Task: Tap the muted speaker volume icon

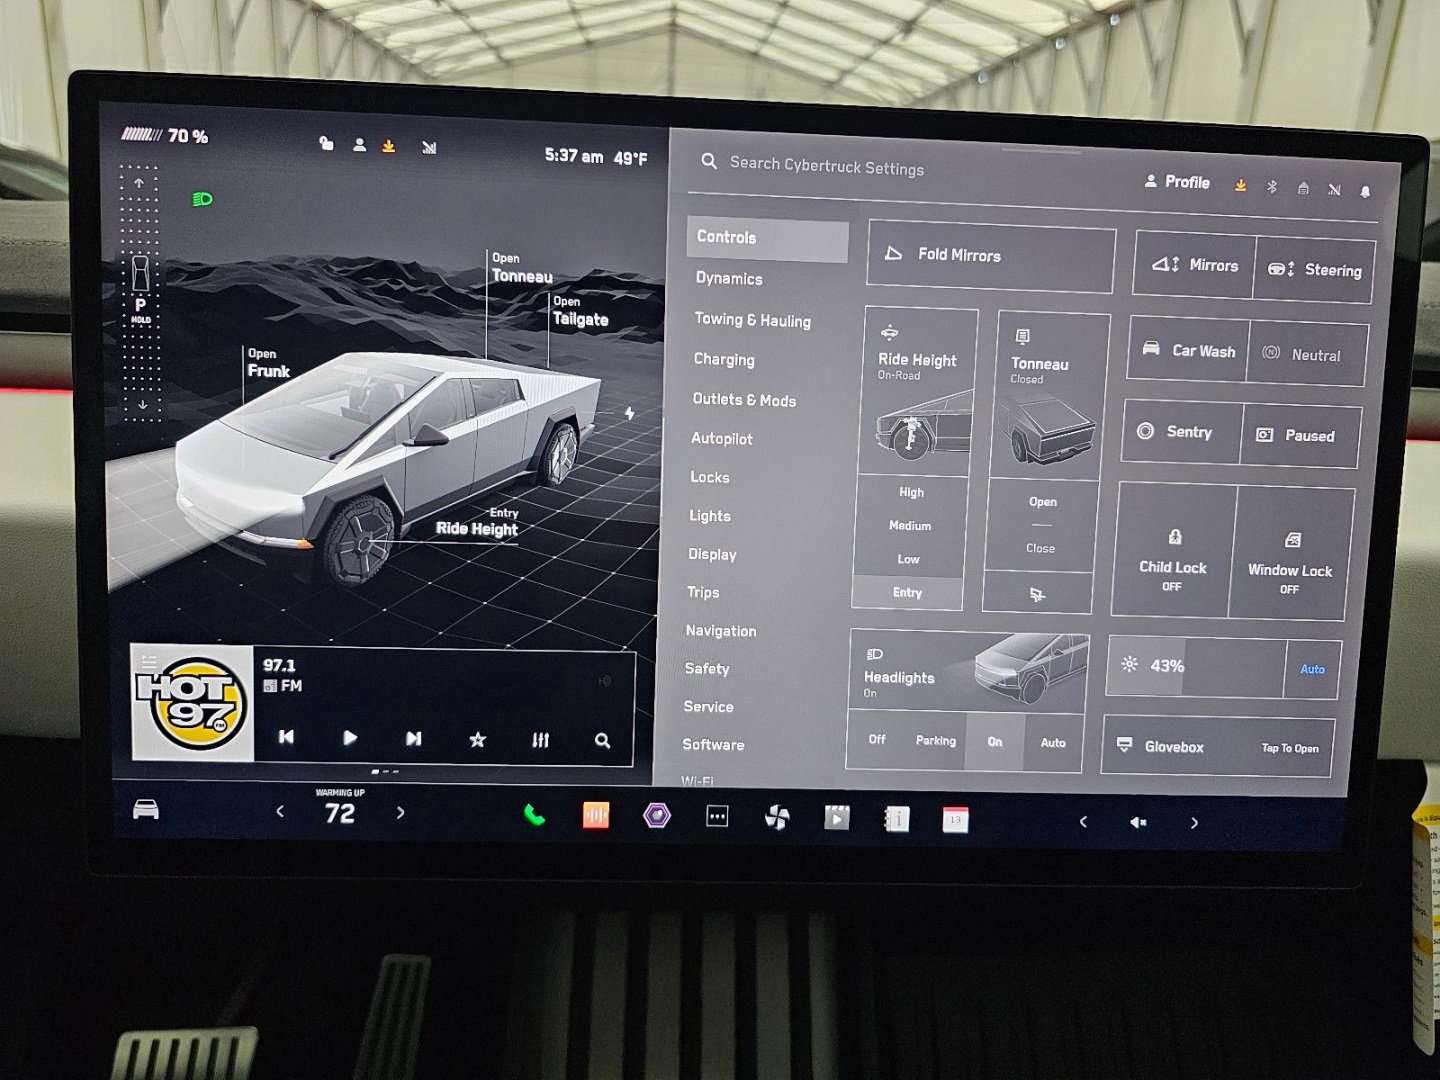Action: [1138, 822]
